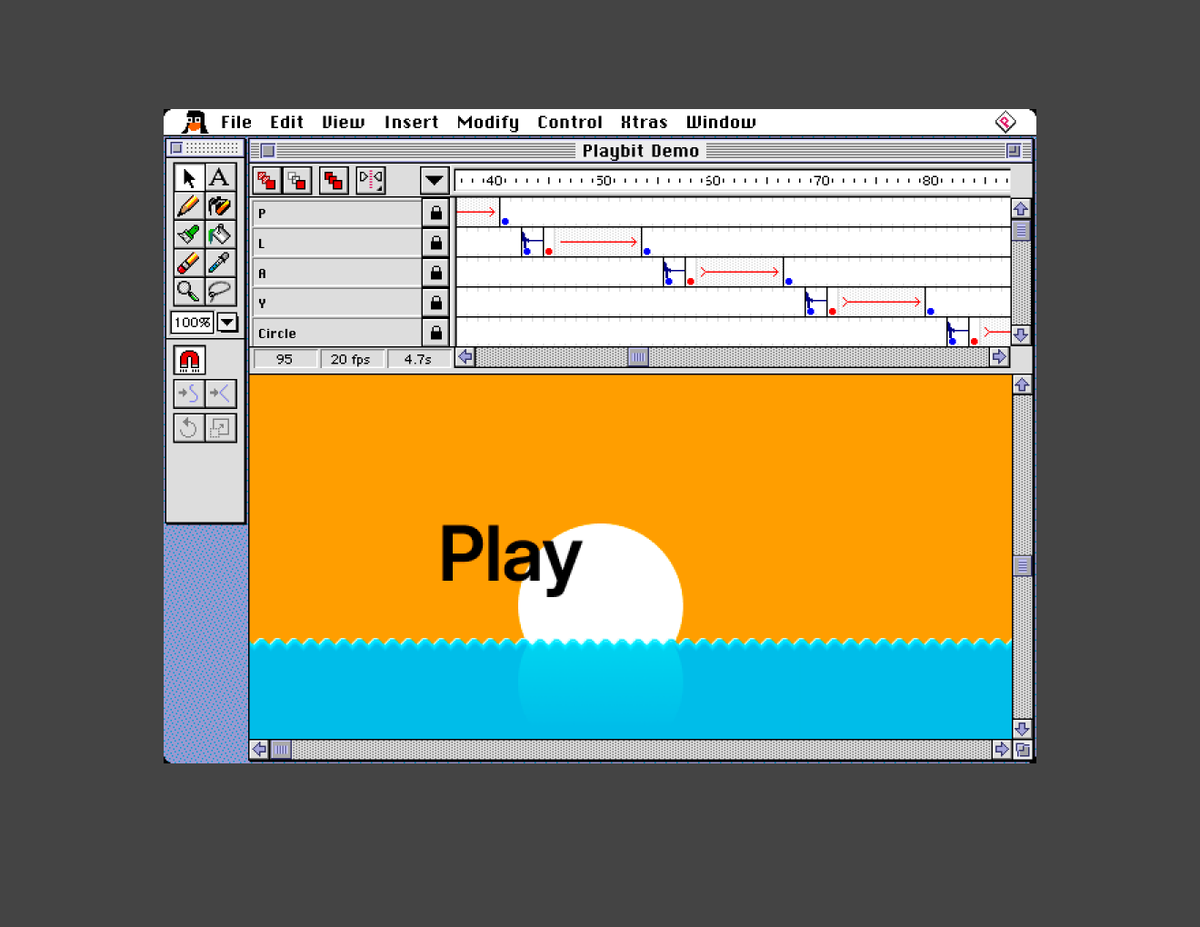Click the stage horizontal scrollbar thumb
The width and height of the screenshot is (1200, 927).
tap(281, 749)
